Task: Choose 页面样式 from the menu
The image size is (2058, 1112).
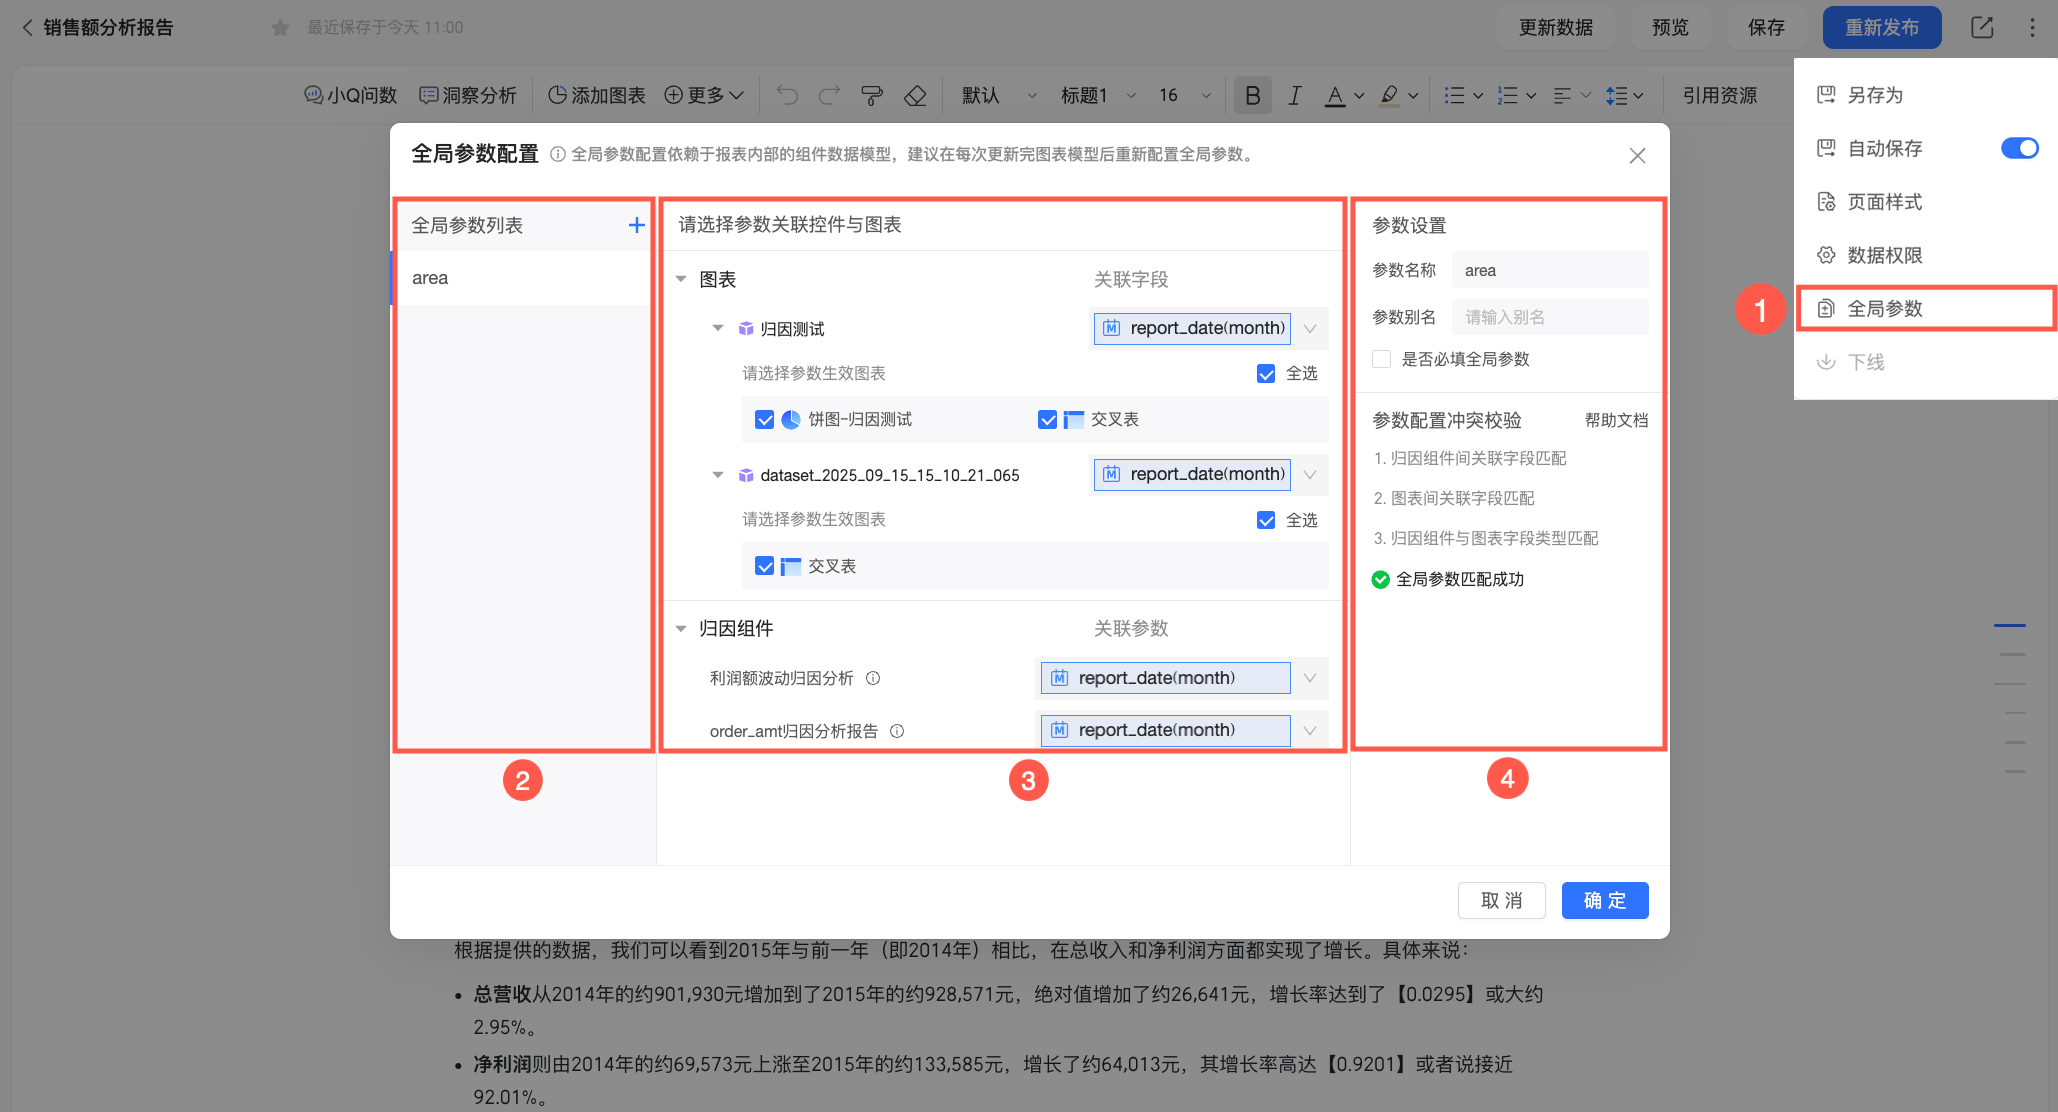Action: click(1884, 202)
